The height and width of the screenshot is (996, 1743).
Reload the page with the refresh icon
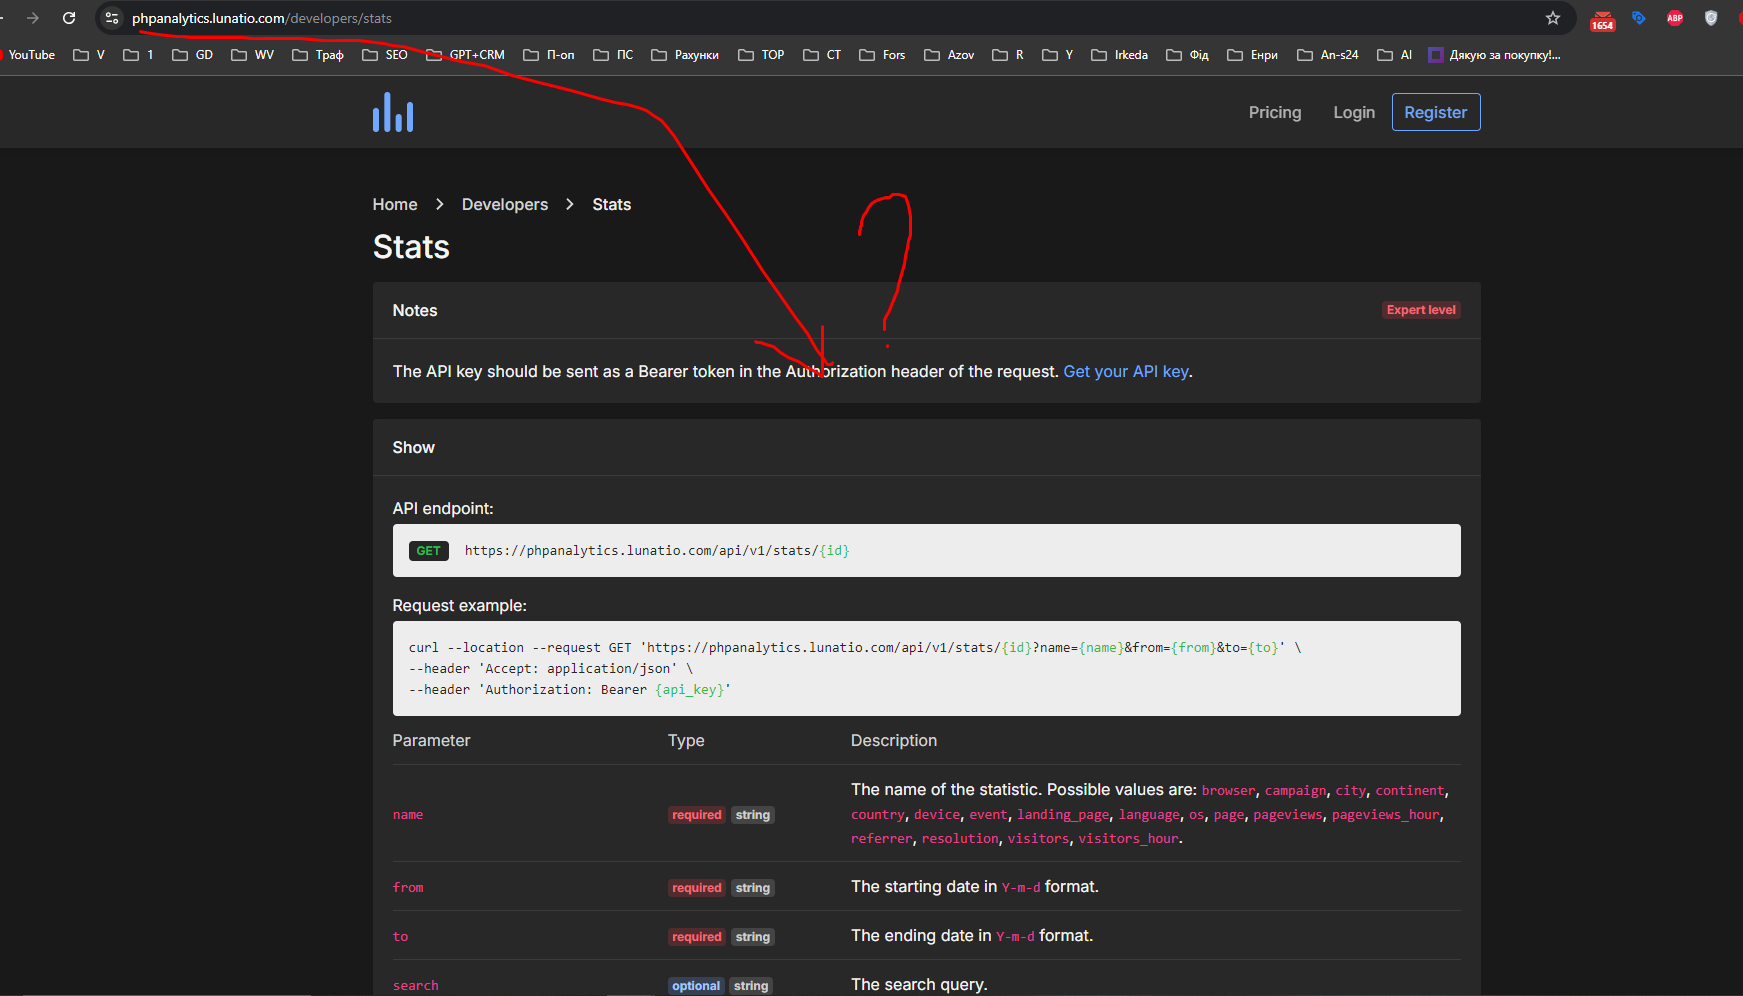coord(69,18)
